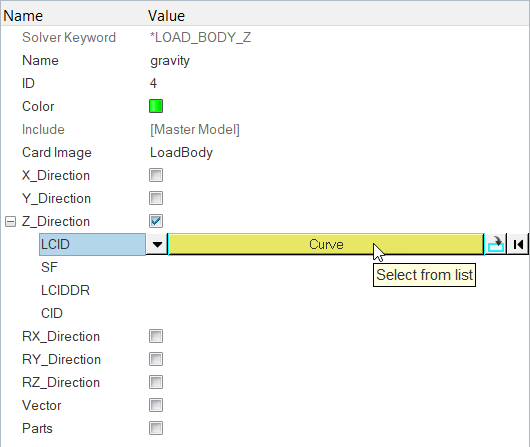Click the yellow Curve selector button
The width and height of the screenshot is (530, 447).
coord(326,244)
